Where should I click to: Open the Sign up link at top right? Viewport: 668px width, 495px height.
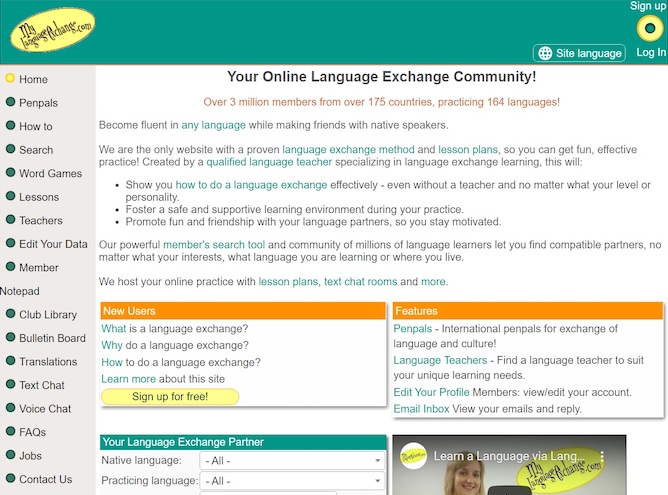coord(648,6)
